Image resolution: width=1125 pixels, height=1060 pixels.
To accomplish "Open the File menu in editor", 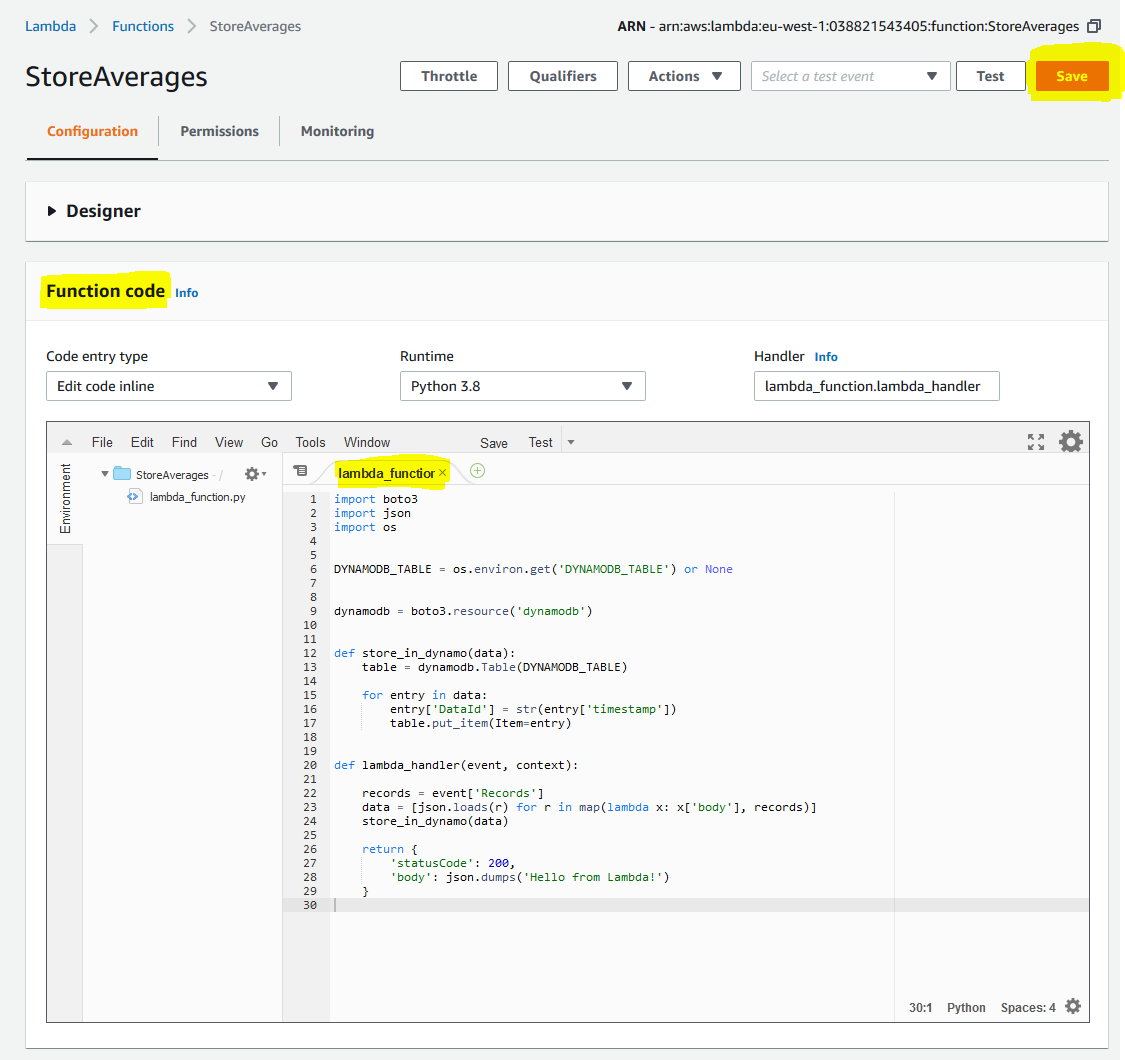I will (102, 442).
